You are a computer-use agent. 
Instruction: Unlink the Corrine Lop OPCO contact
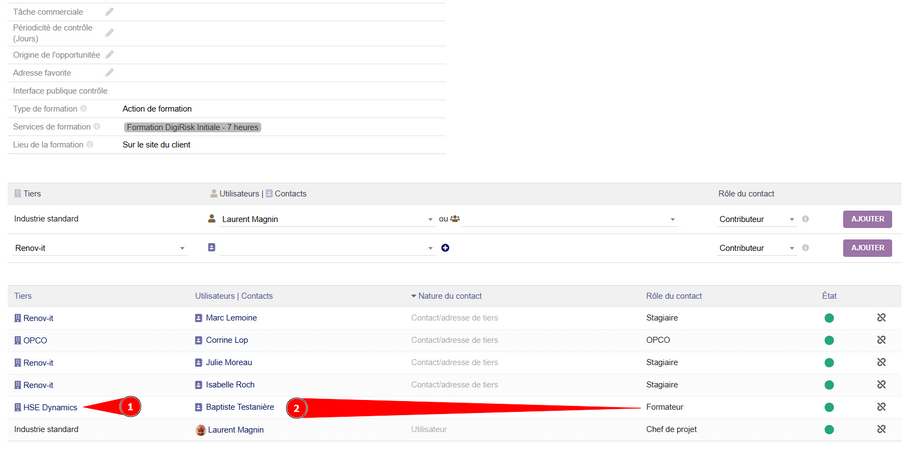pos(881,340)
